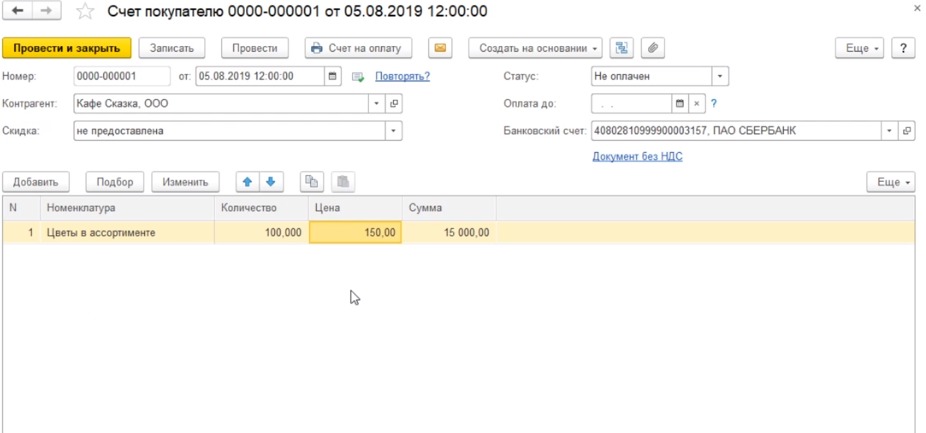Open the Создать на основании dropdown
This screenshot has width=926, height=433.
(535, 48)
